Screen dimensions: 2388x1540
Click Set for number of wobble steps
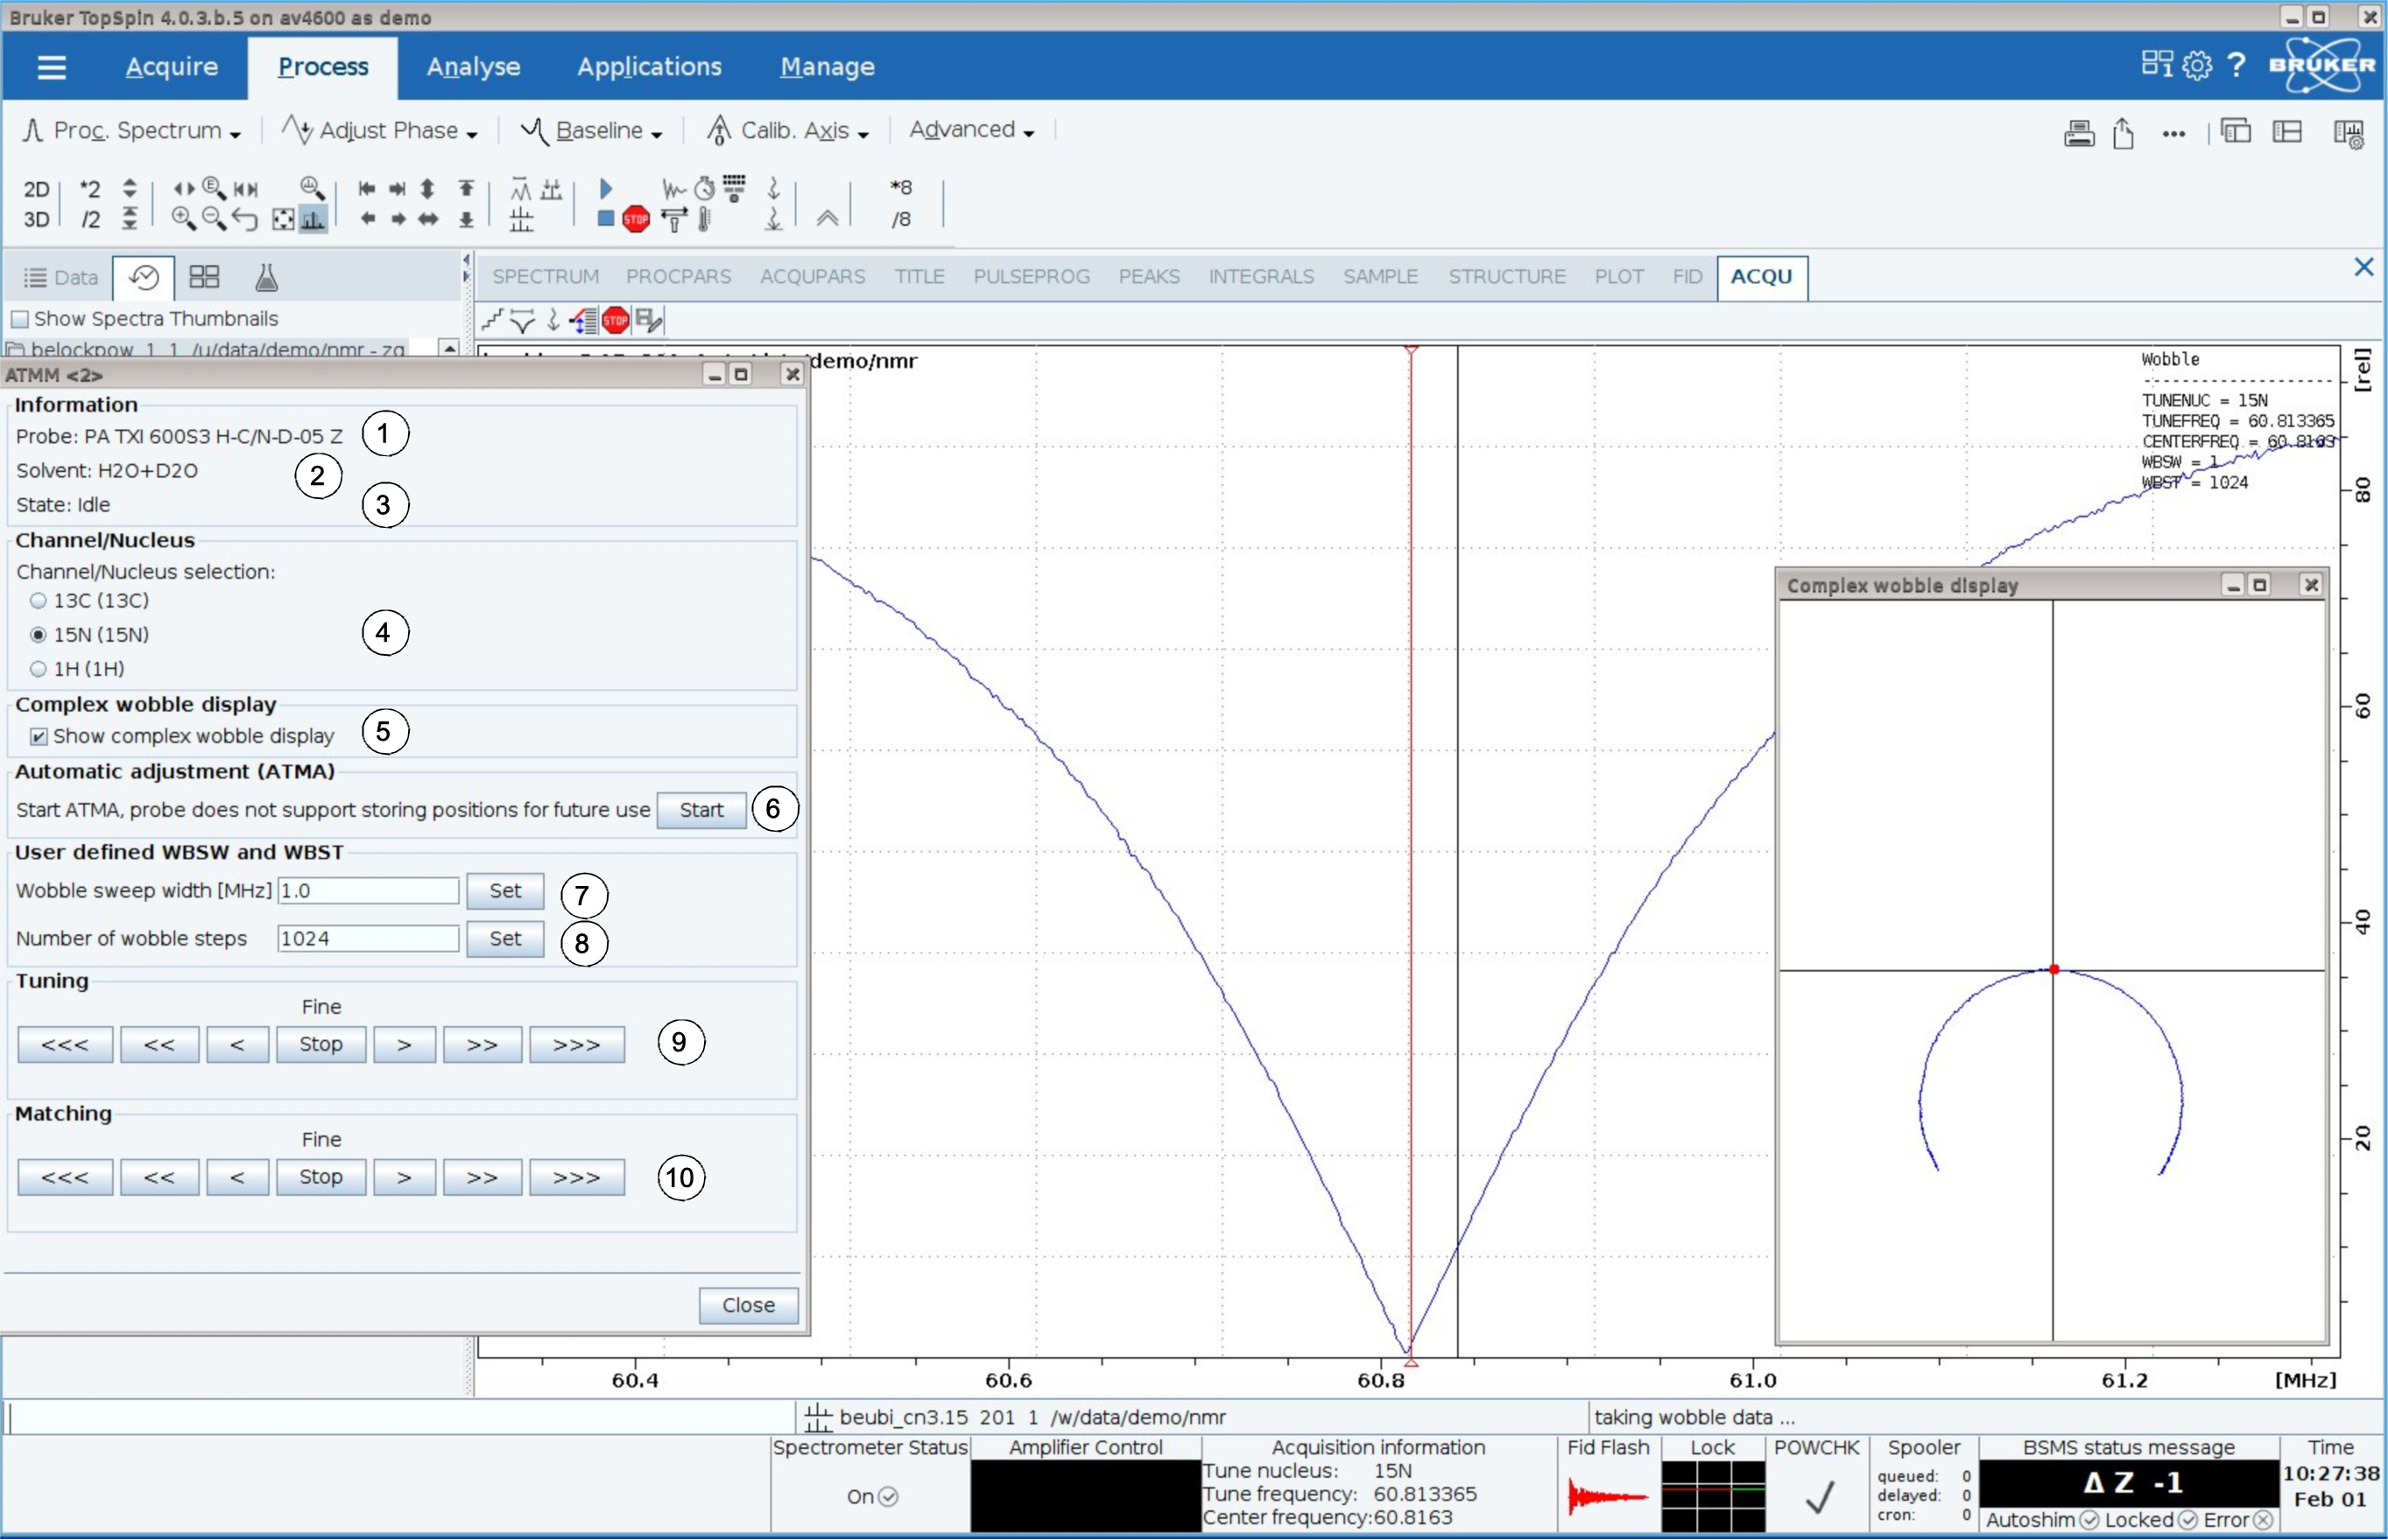[505, 939]
